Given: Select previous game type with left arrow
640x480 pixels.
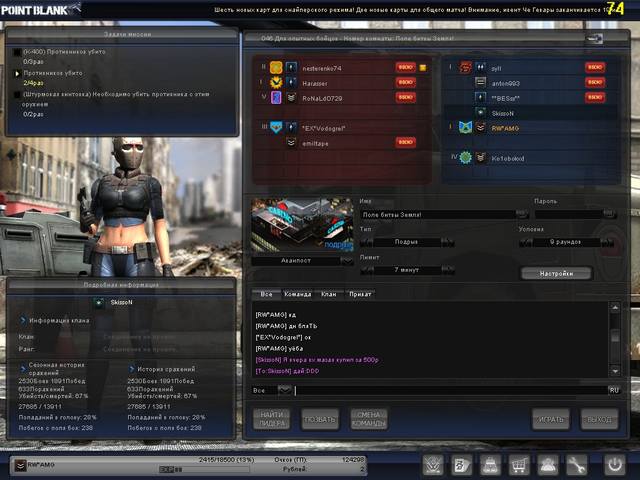Looking at the screenshot, I should click(x=367, y=242).
